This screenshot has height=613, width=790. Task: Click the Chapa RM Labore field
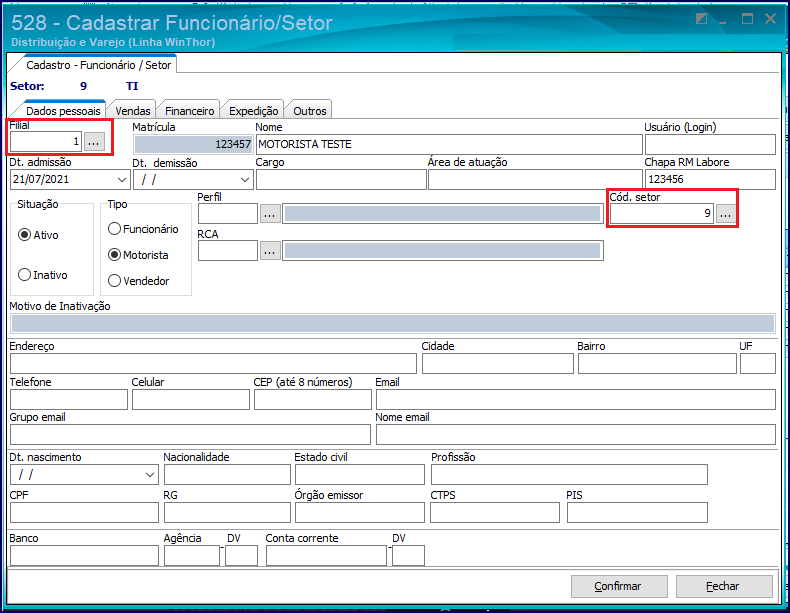[710, 180]
